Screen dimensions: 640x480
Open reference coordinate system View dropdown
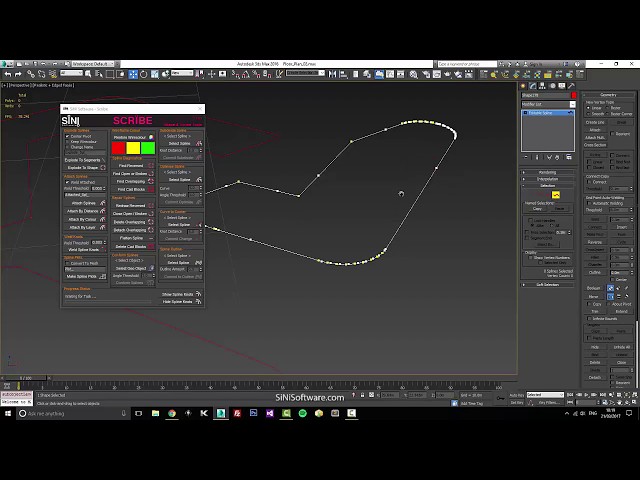[182, 73]
